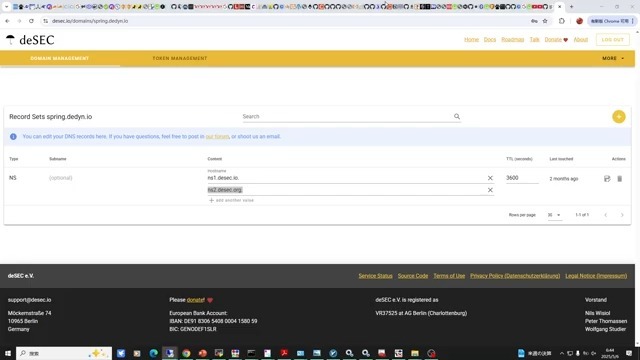Click the footer 'donate!' link

[x=196, y=300]
